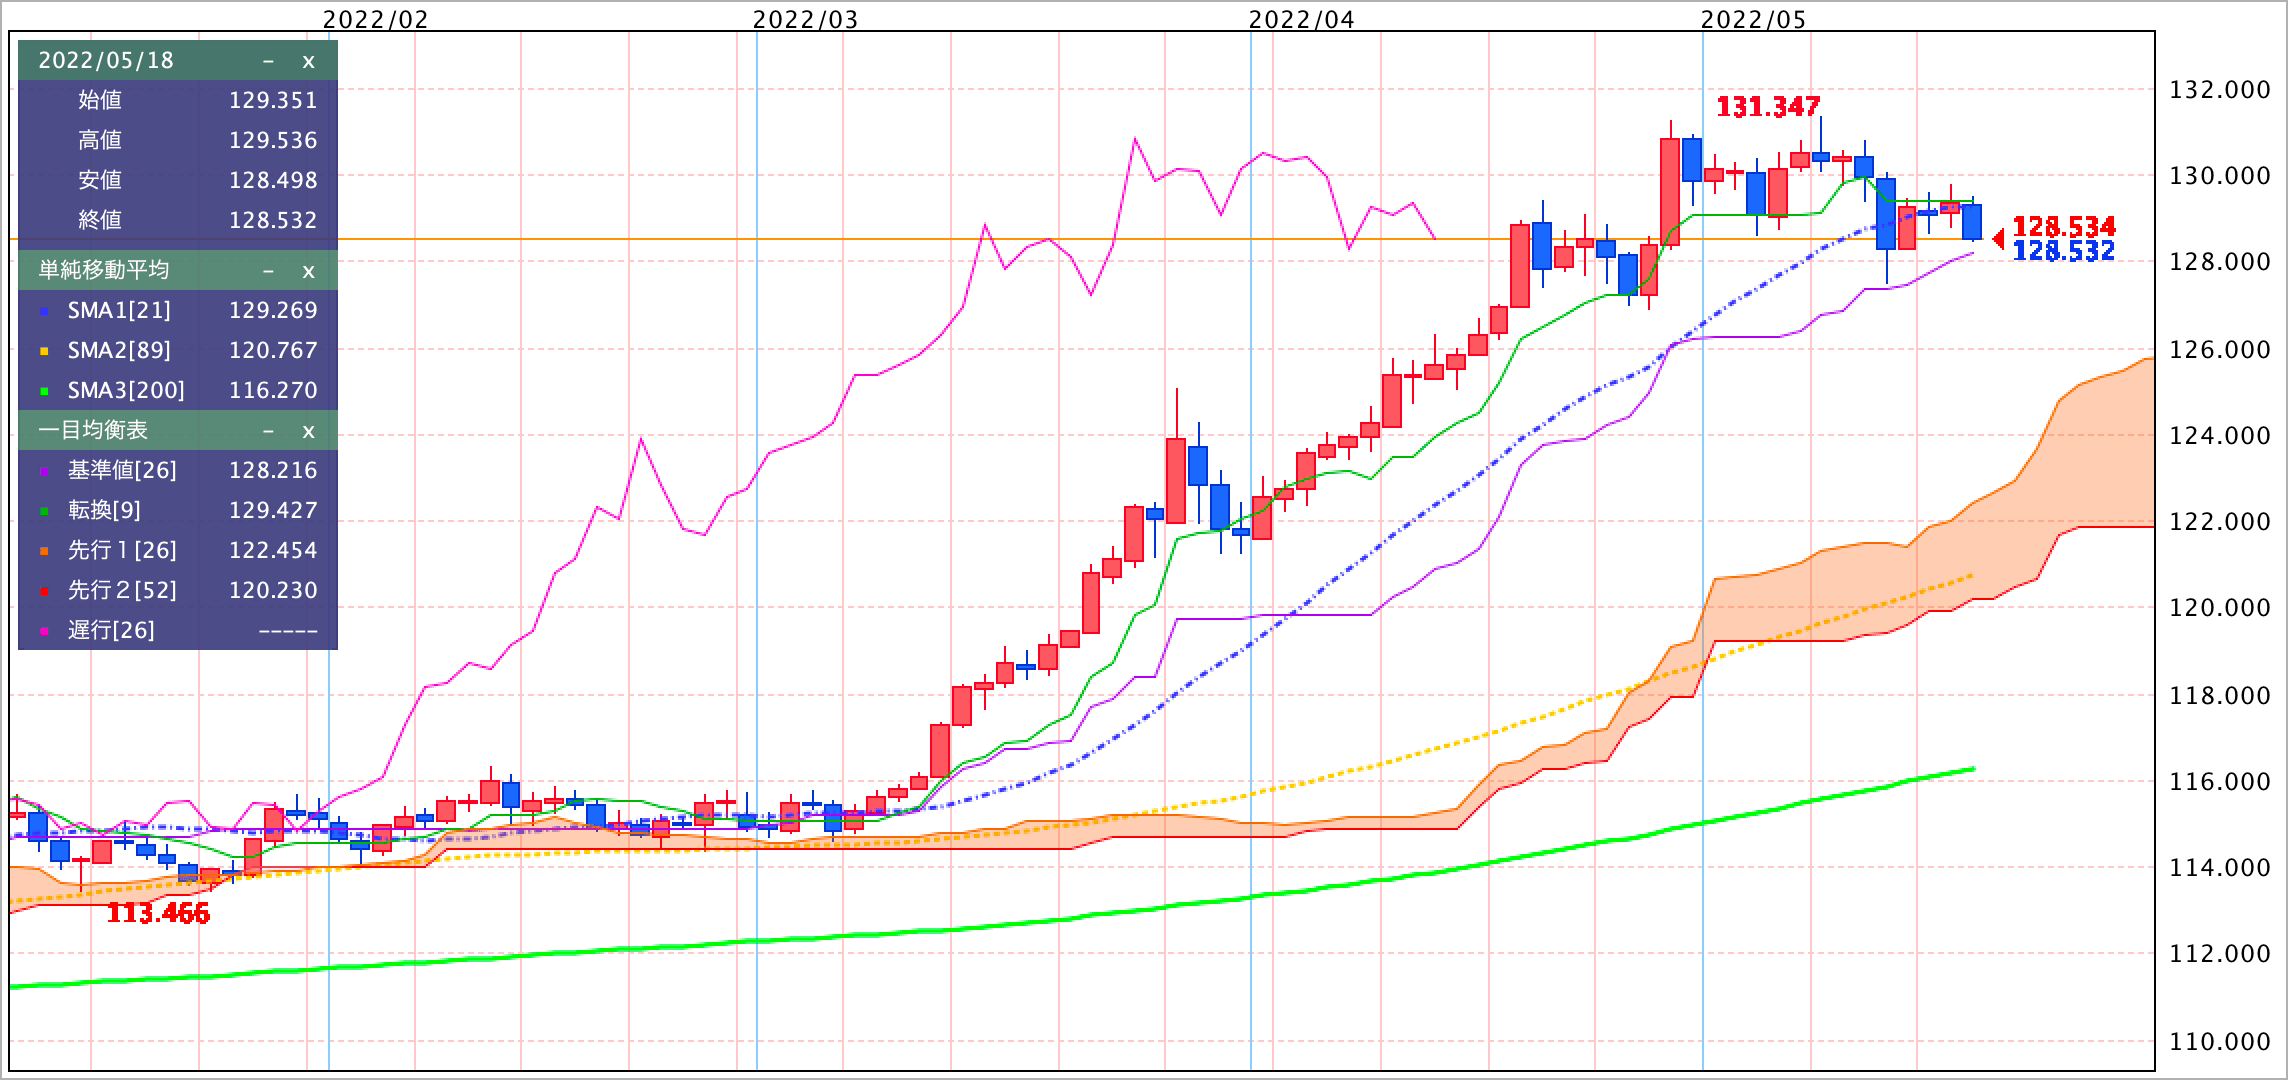Viewport: 2288px width, 1080px height.
Task: Click the blue 128.532 price tag
Action: 2064,251
